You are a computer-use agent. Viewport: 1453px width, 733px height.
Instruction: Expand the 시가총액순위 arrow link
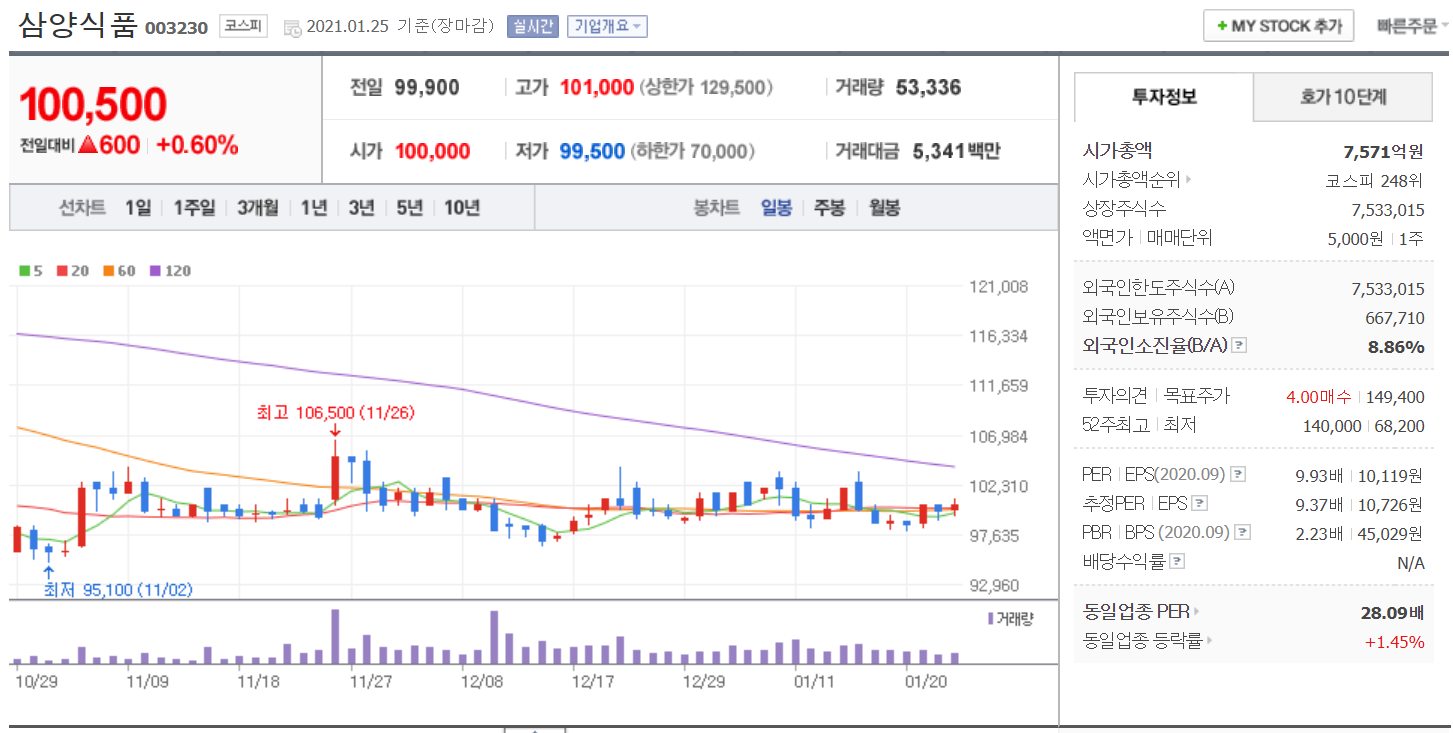click(x=1188, y=180)
